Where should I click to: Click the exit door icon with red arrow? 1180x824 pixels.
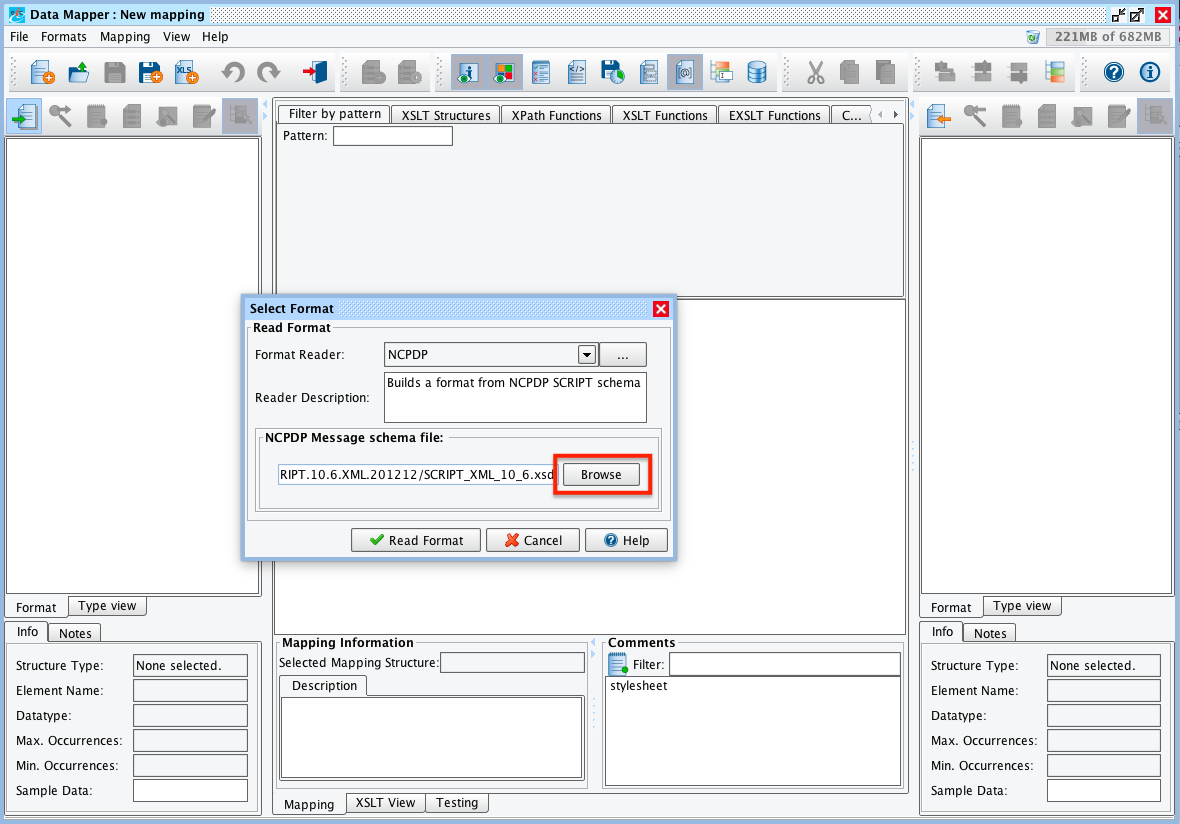click(x=315, y=72)
